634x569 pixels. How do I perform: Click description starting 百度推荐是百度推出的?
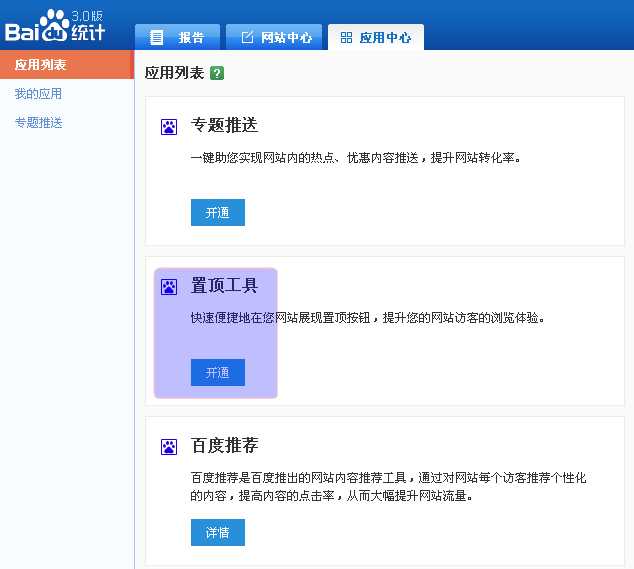[388, 487]
